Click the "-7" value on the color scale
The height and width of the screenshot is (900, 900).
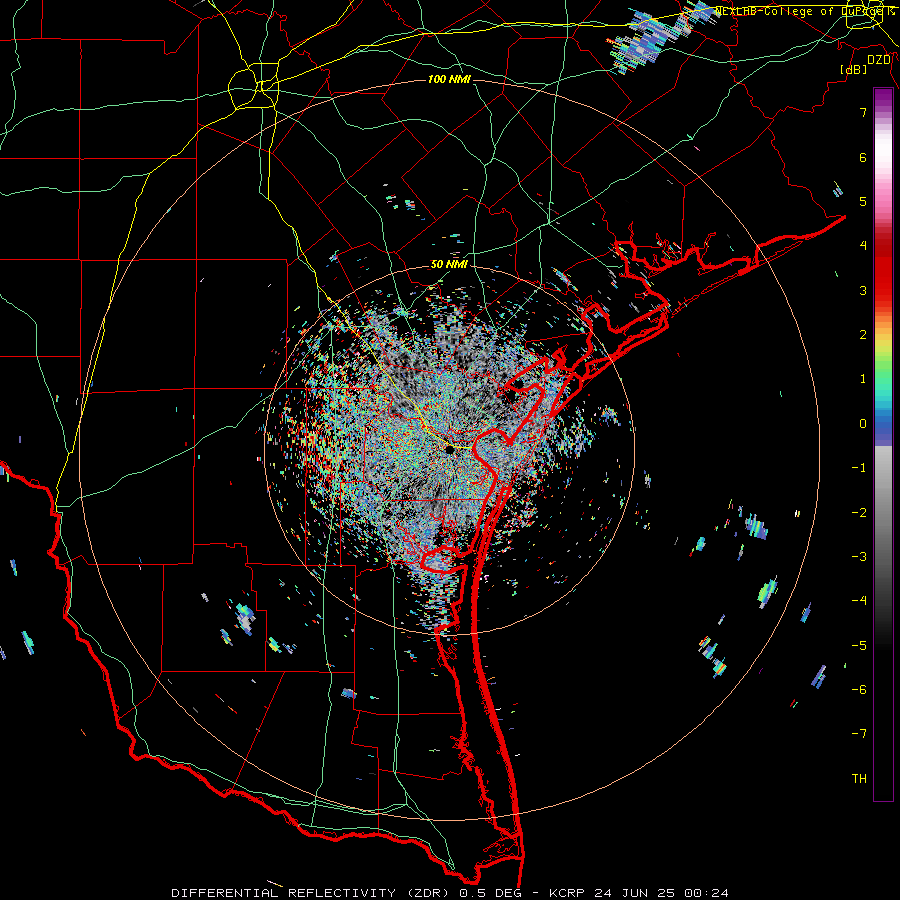[x=859, y=734]
